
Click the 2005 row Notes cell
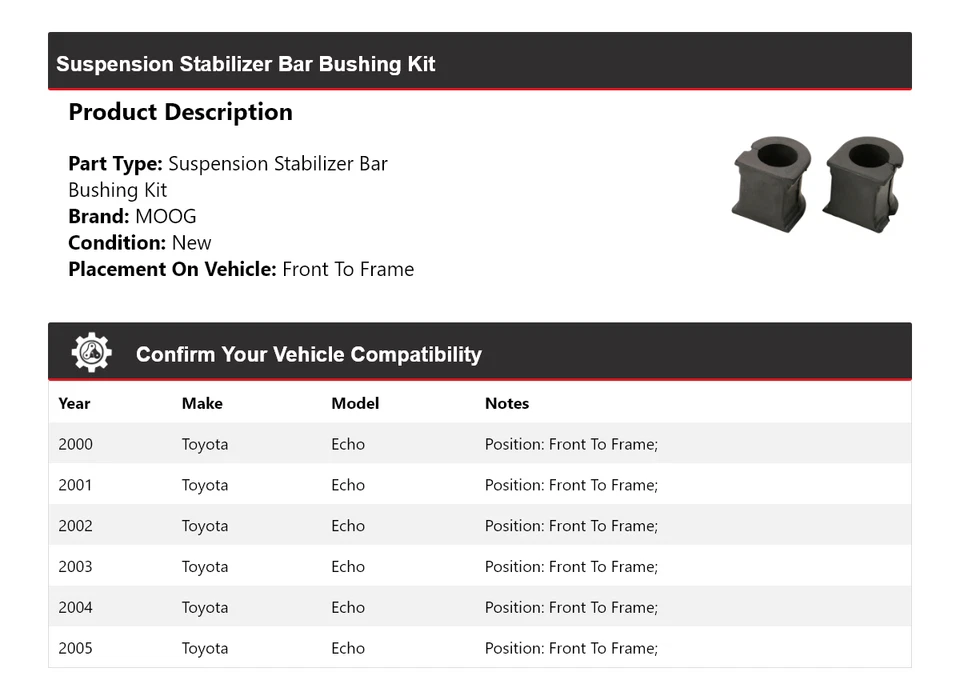point(571,648)
